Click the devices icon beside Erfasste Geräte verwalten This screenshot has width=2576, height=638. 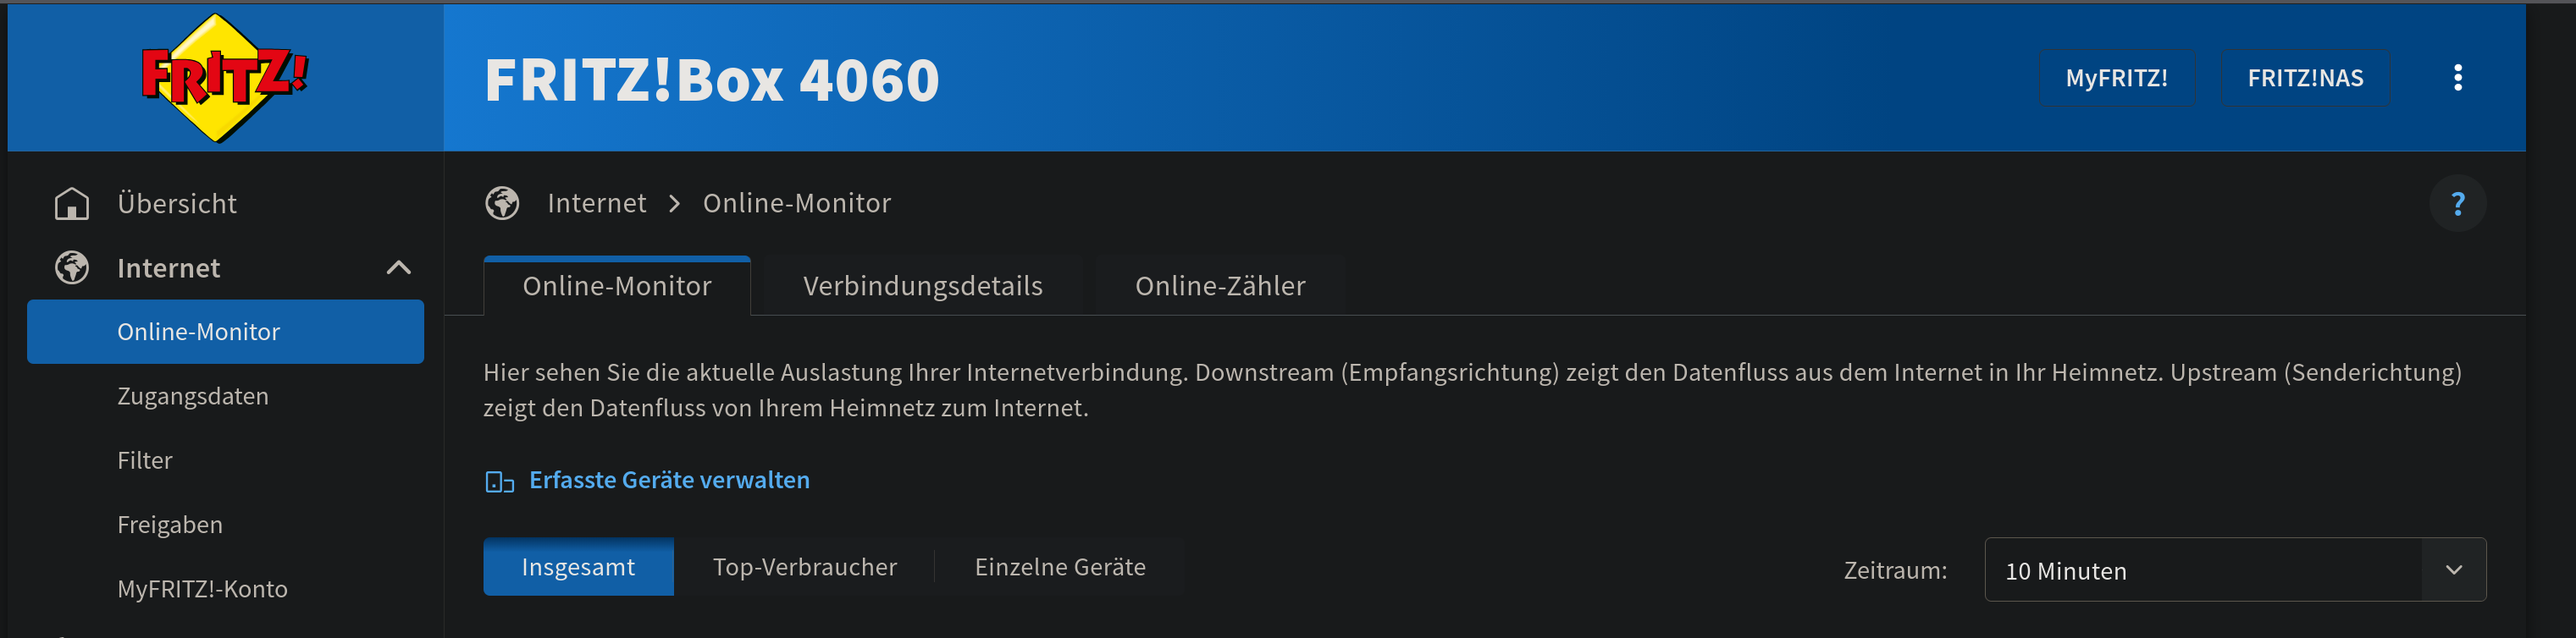(x=499, y=482)
